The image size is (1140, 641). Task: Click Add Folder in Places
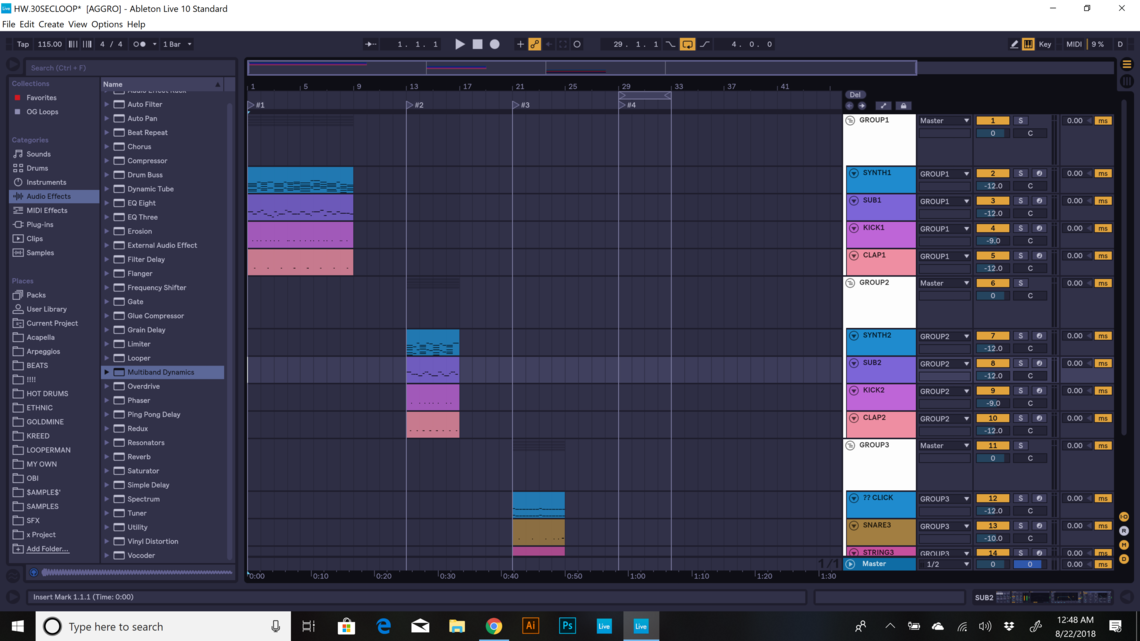point(47,549)
